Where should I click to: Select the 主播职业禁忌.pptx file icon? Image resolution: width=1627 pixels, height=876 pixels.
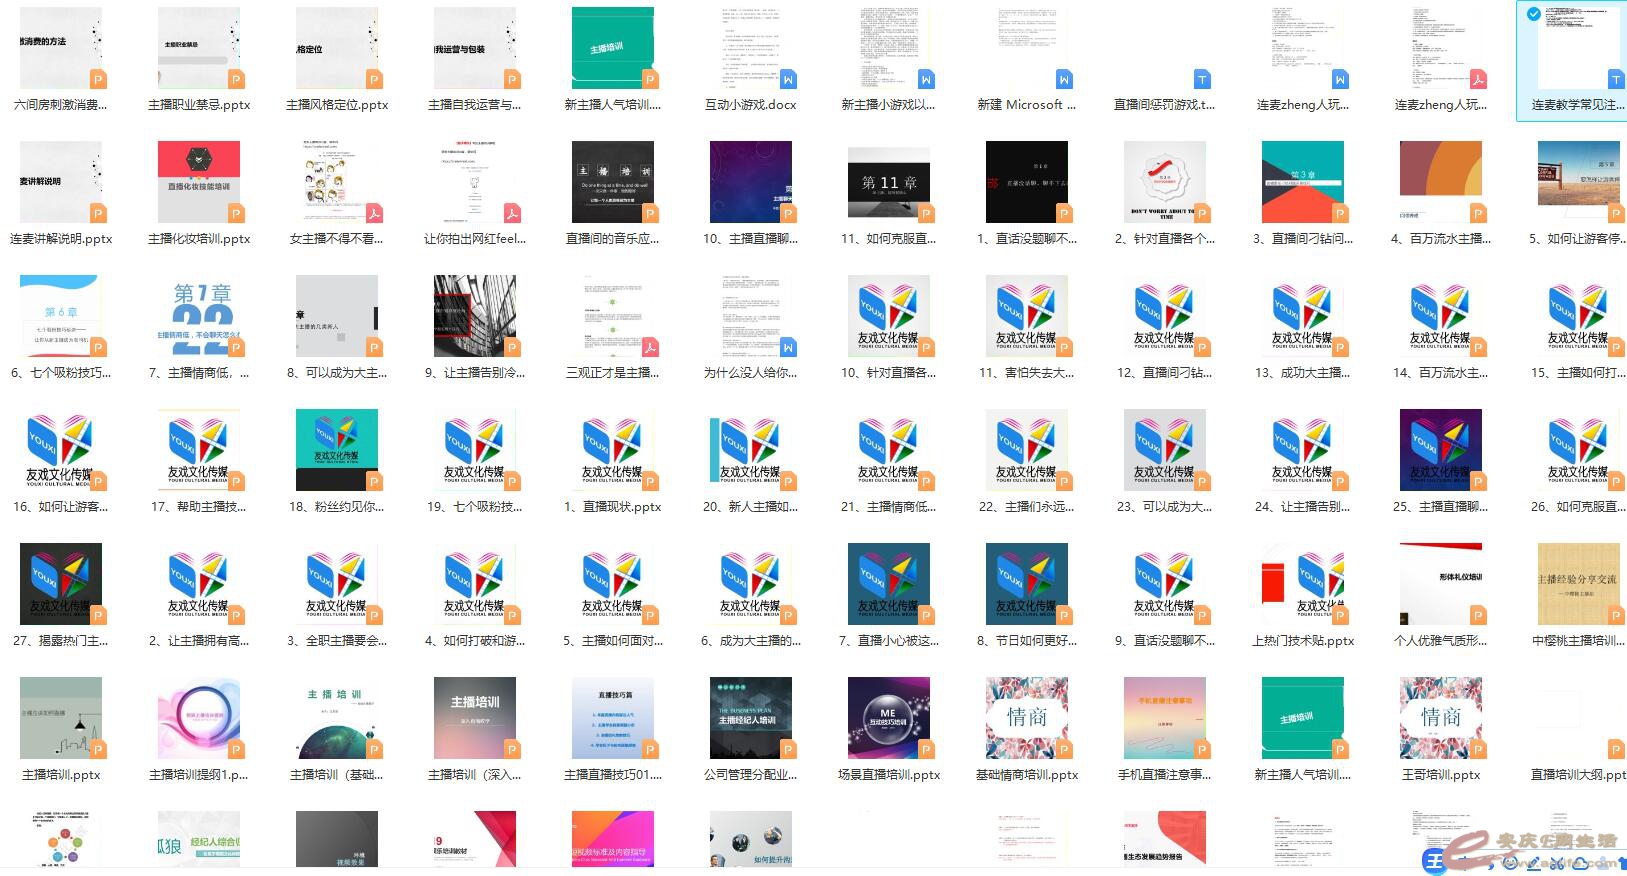coord(199,49)
